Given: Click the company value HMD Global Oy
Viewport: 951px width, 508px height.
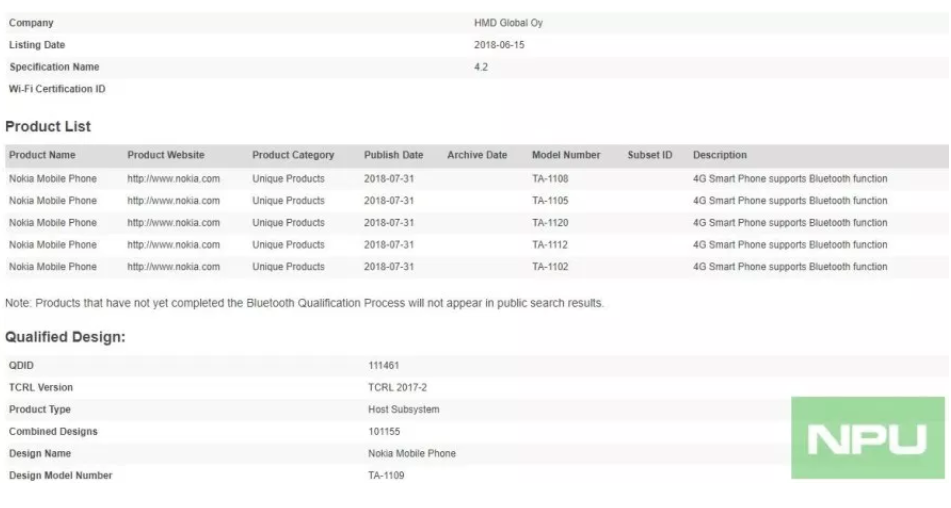Looking at the screenshot, I should (x=508, y=23).
